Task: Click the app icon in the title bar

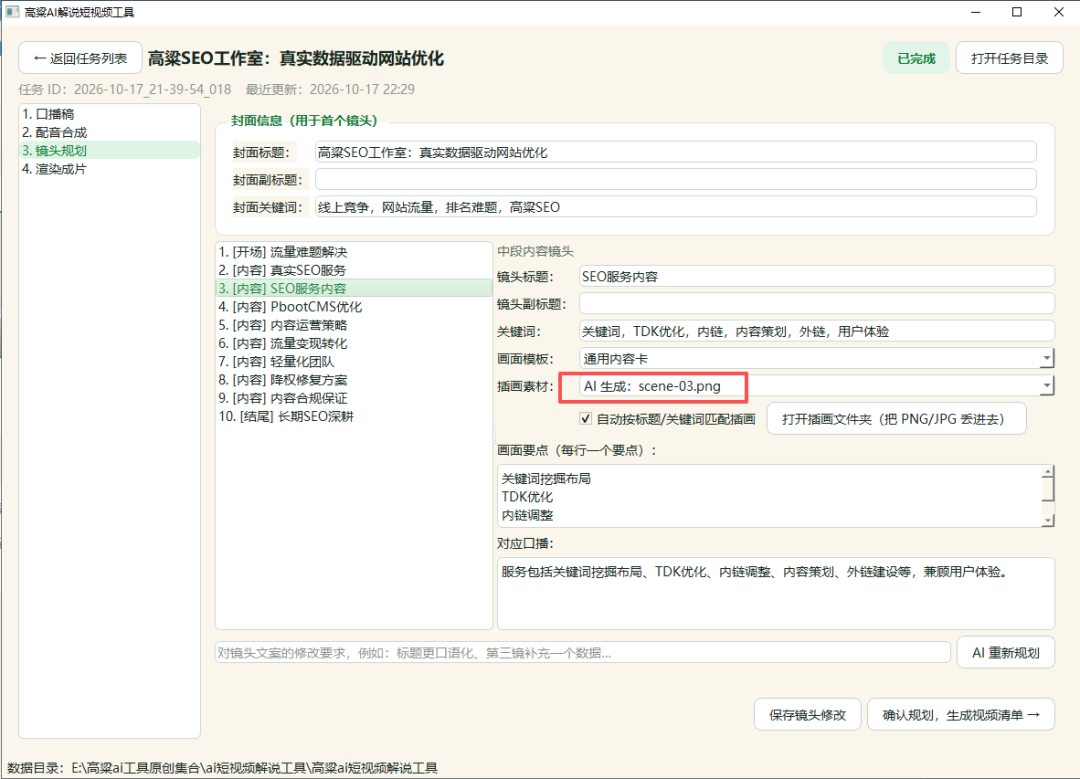Action: pos(12,12)
